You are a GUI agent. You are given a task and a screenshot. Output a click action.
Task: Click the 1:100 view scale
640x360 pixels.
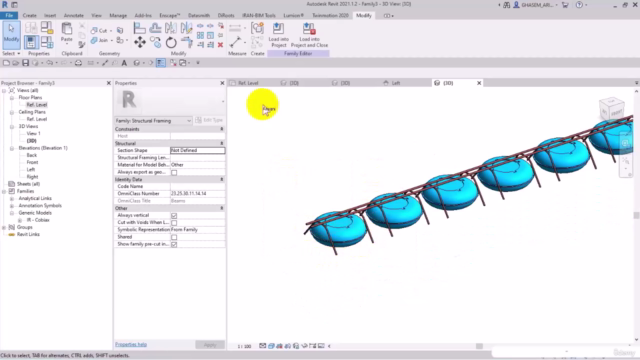click(x=244, y=346)
